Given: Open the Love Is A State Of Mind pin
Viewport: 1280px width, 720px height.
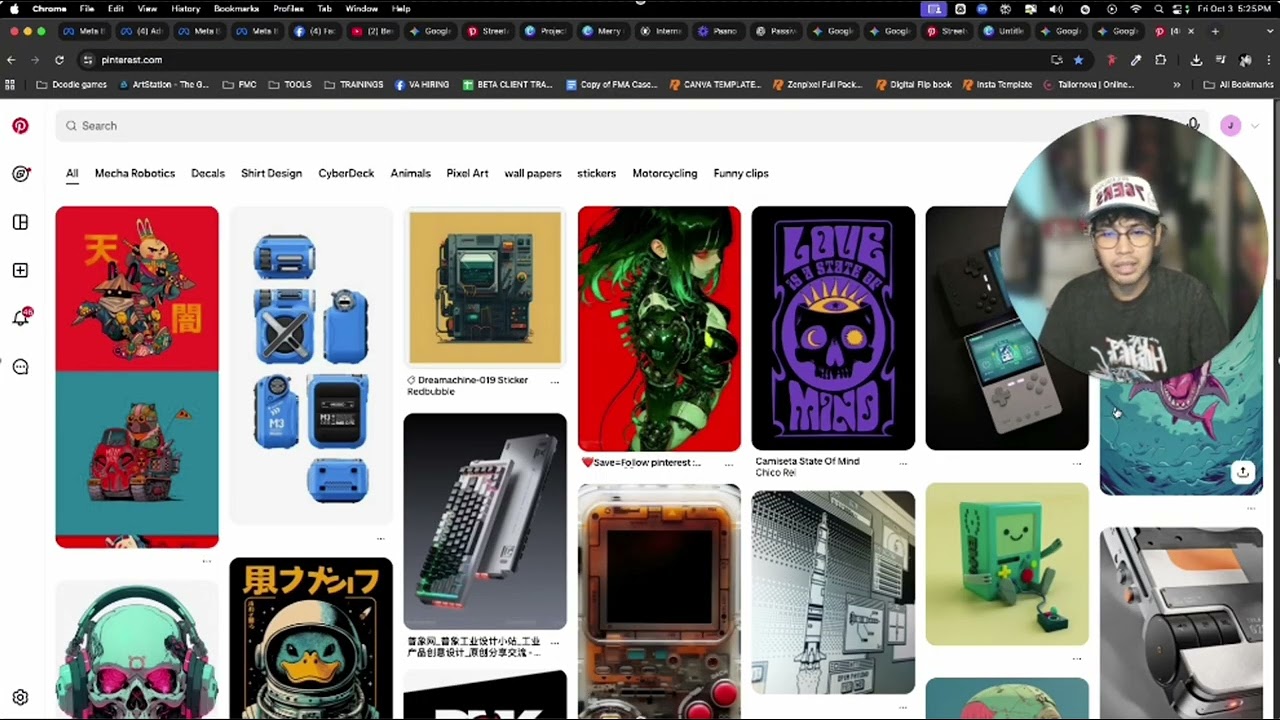Looking at the screenshot, I should pos(833,328).
